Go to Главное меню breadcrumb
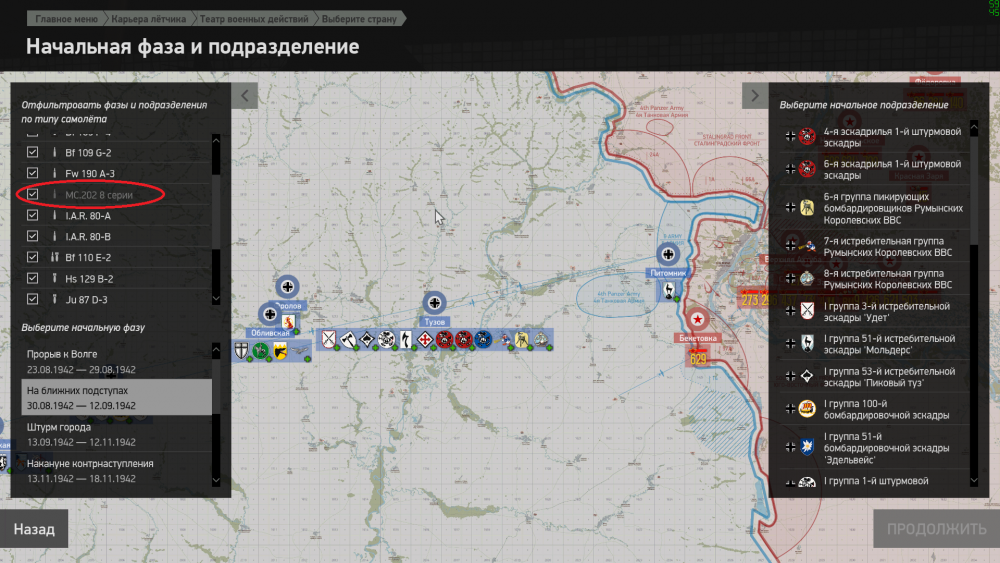 pos(66,19)
